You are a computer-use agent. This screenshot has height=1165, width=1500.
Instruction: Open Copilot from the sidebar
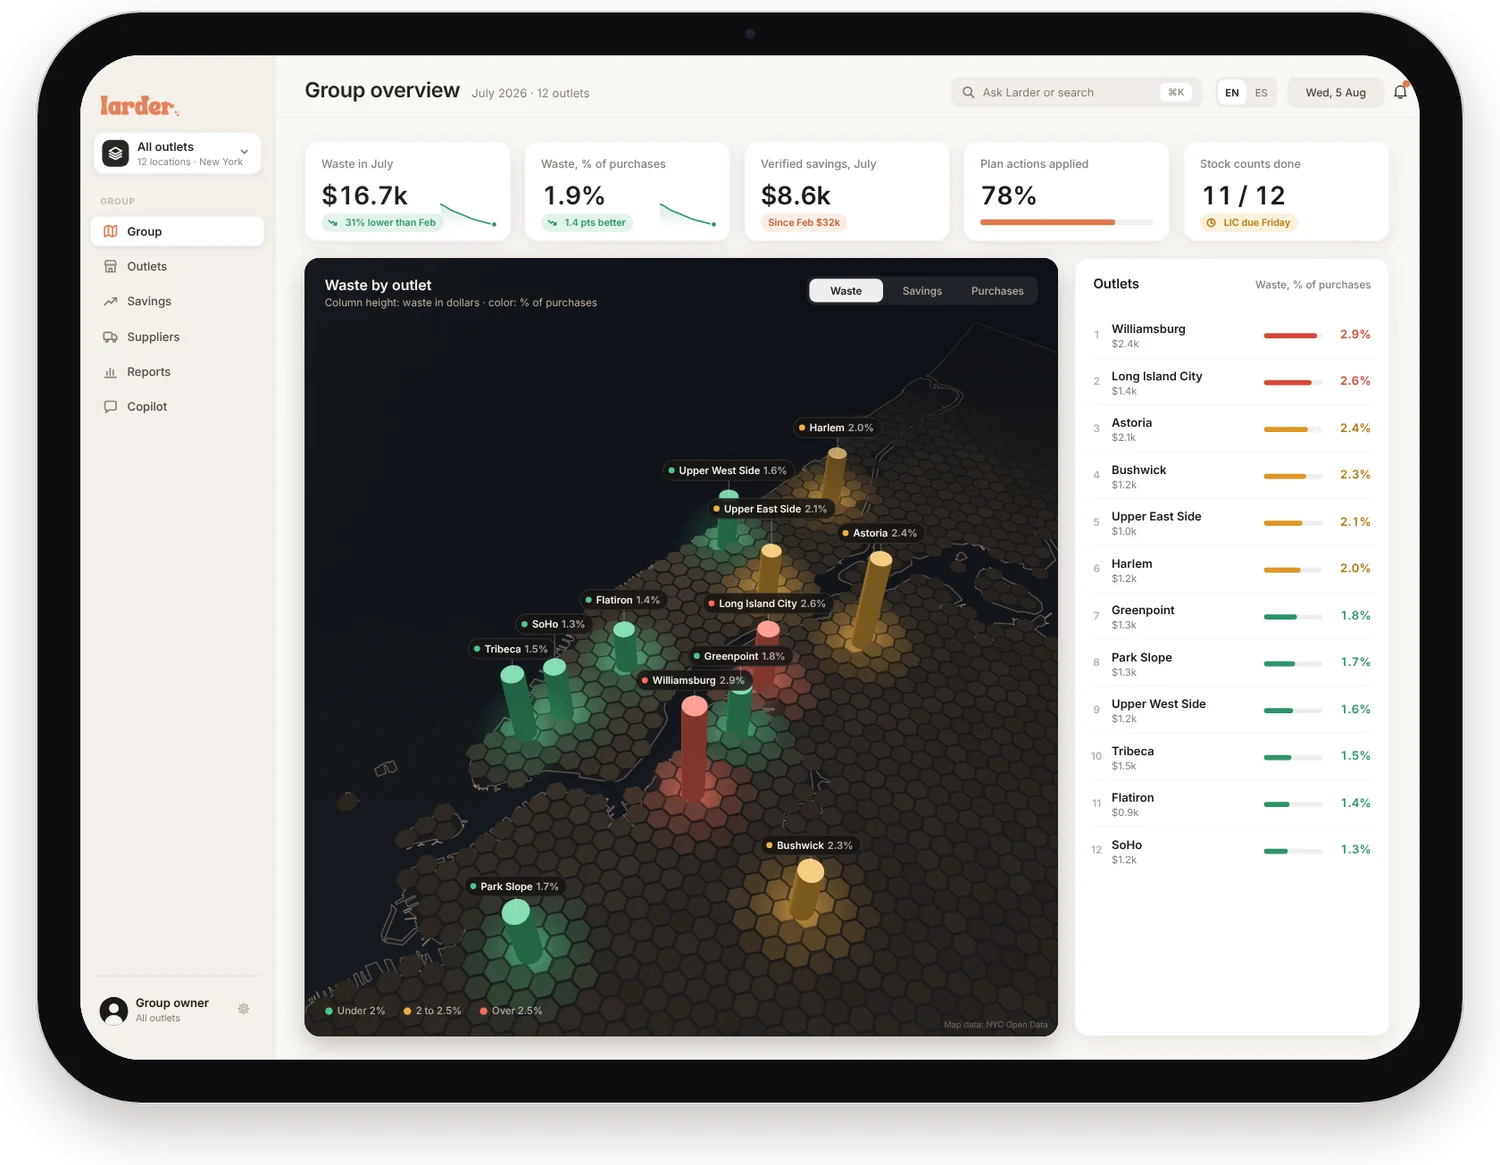click(x=177, y=407)
